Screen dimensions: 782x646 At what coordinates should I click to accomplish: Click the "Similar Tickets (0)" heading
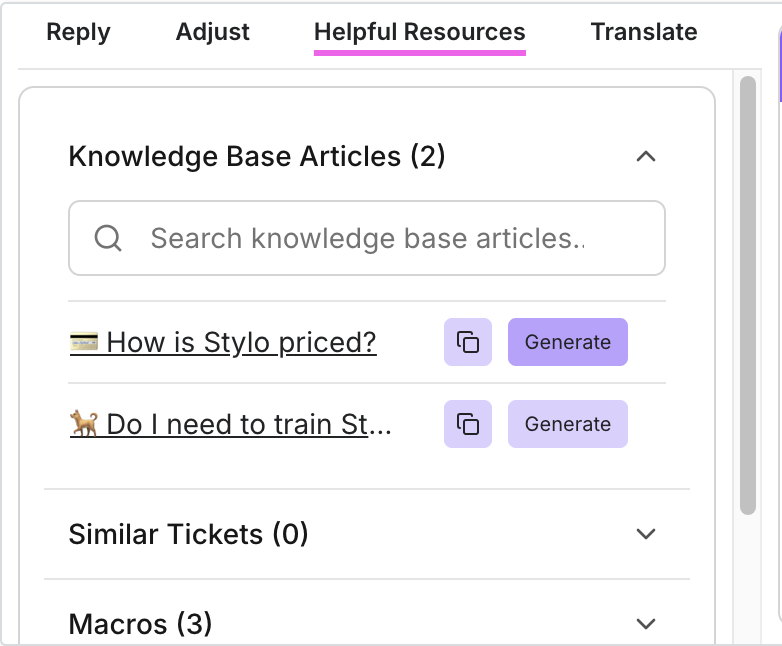pos(188,534)
